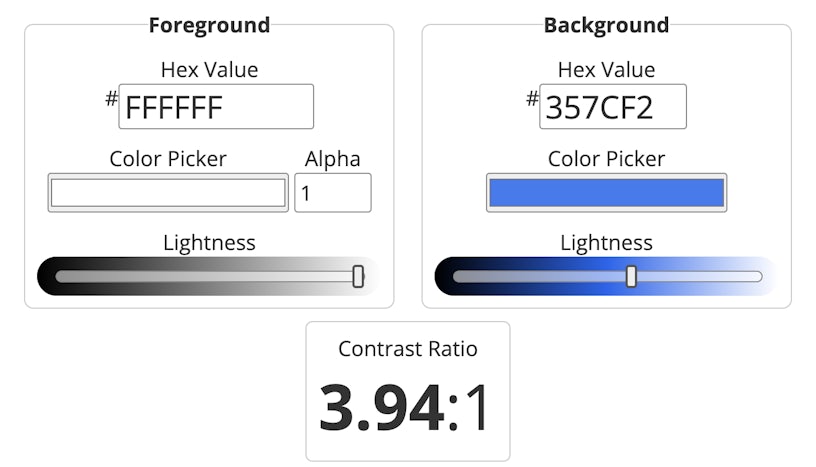Image resolution: width=816 pixels, height=467 pixels.
Task: Focus the Alpha value input box
Action: 333,193
